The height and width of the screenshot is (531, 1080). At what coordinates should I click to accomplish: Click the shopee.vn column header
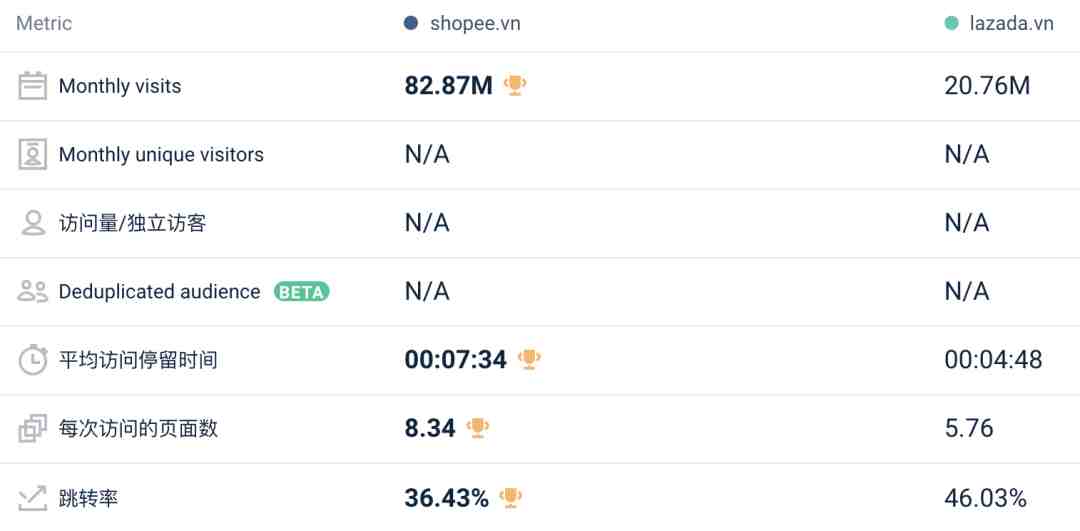click(475, 24)
